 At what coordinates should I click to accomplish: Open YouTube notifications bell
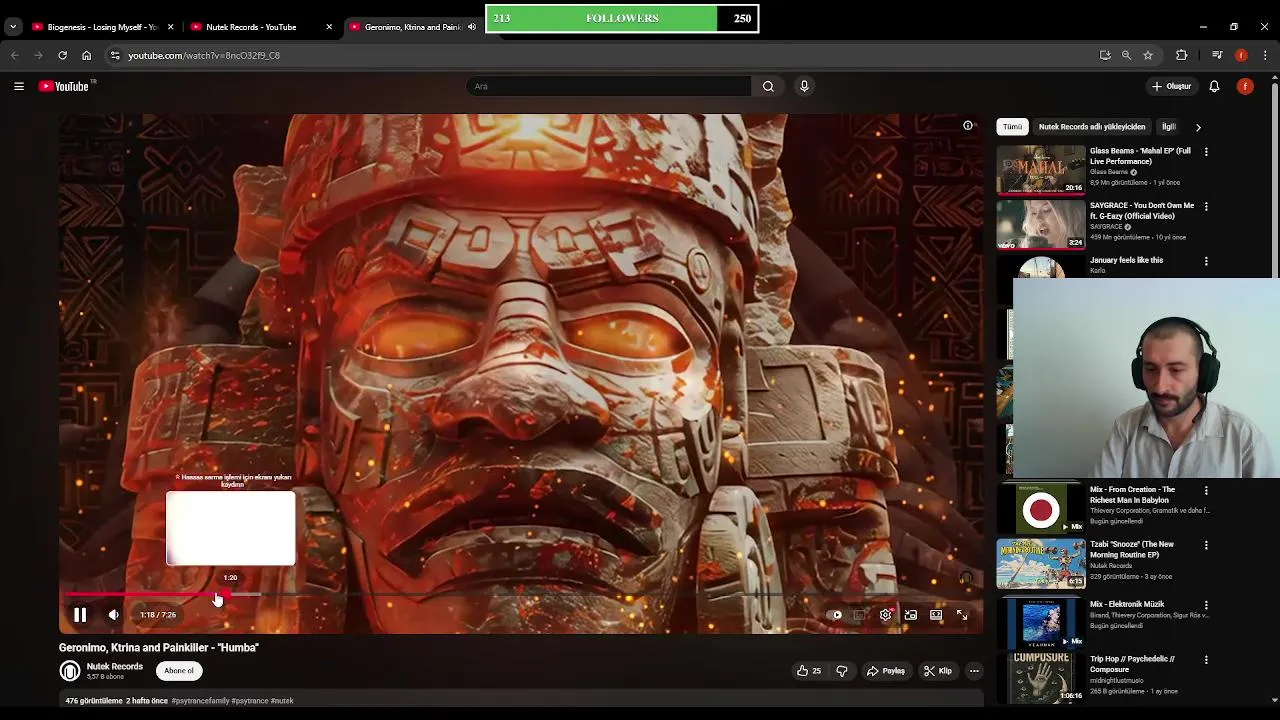click(x=1214, y=86)
